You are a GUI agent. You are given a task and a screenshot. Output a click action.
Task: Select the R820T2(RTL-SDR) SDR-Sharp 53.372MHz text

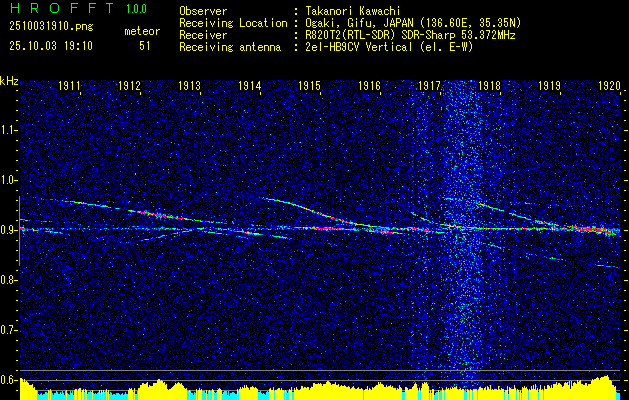pyautogui.click(x=410, y=35)
